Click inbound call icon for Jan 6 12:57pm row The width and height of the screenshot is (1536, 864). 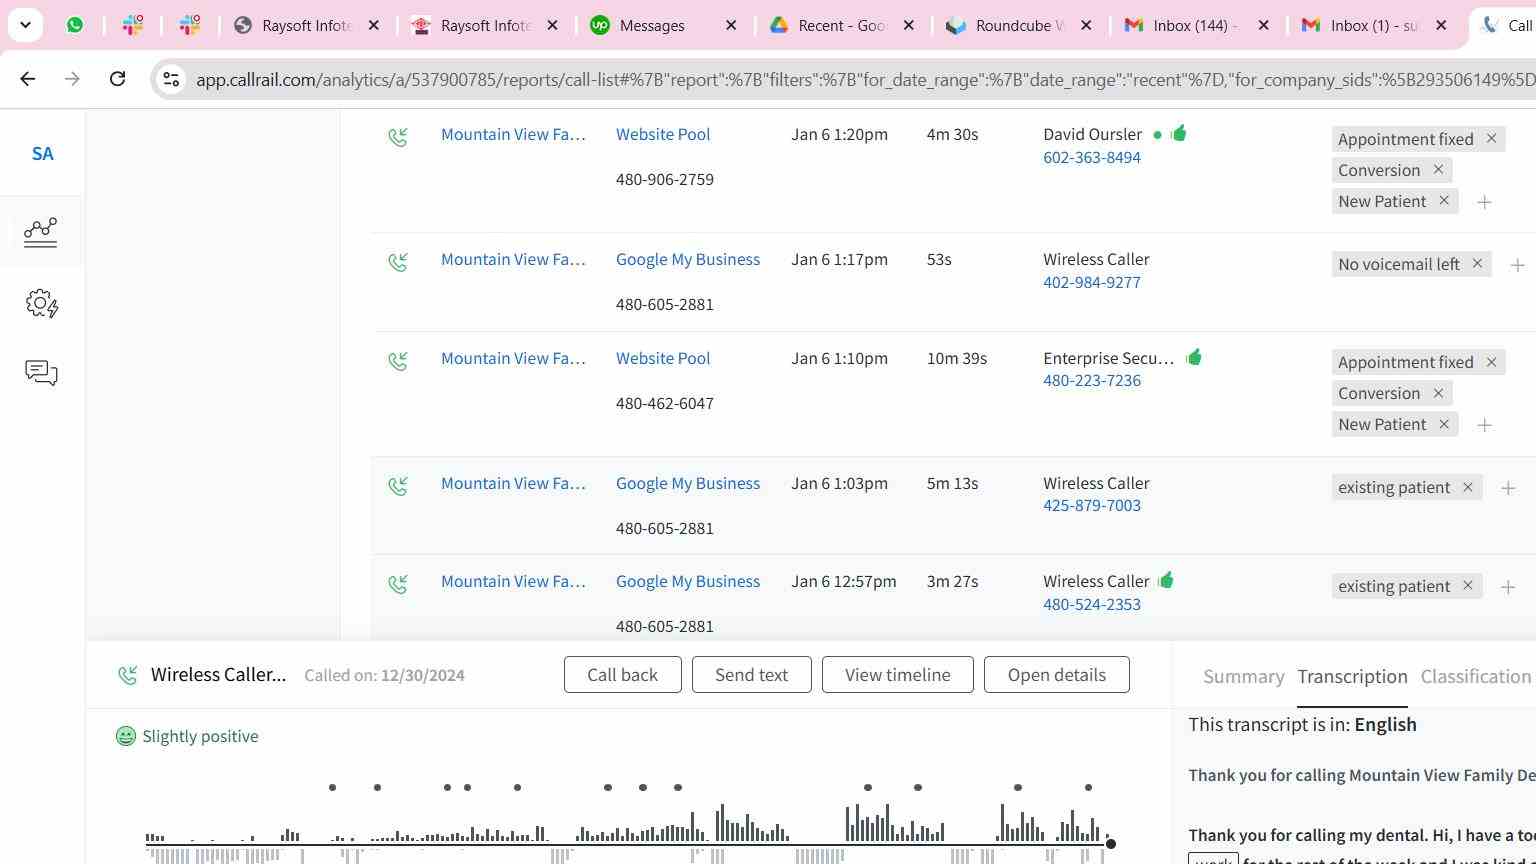(398, 584)
